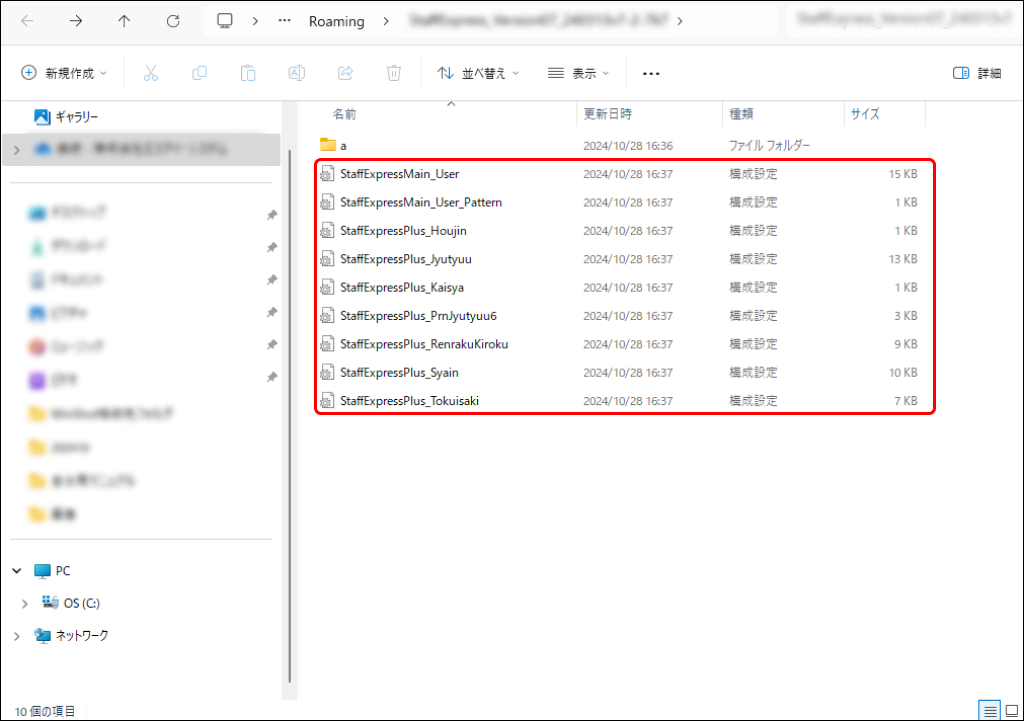Click the Rename icon
The width and height of the screenshot is (1024, 721).
[x=296, y=73]
